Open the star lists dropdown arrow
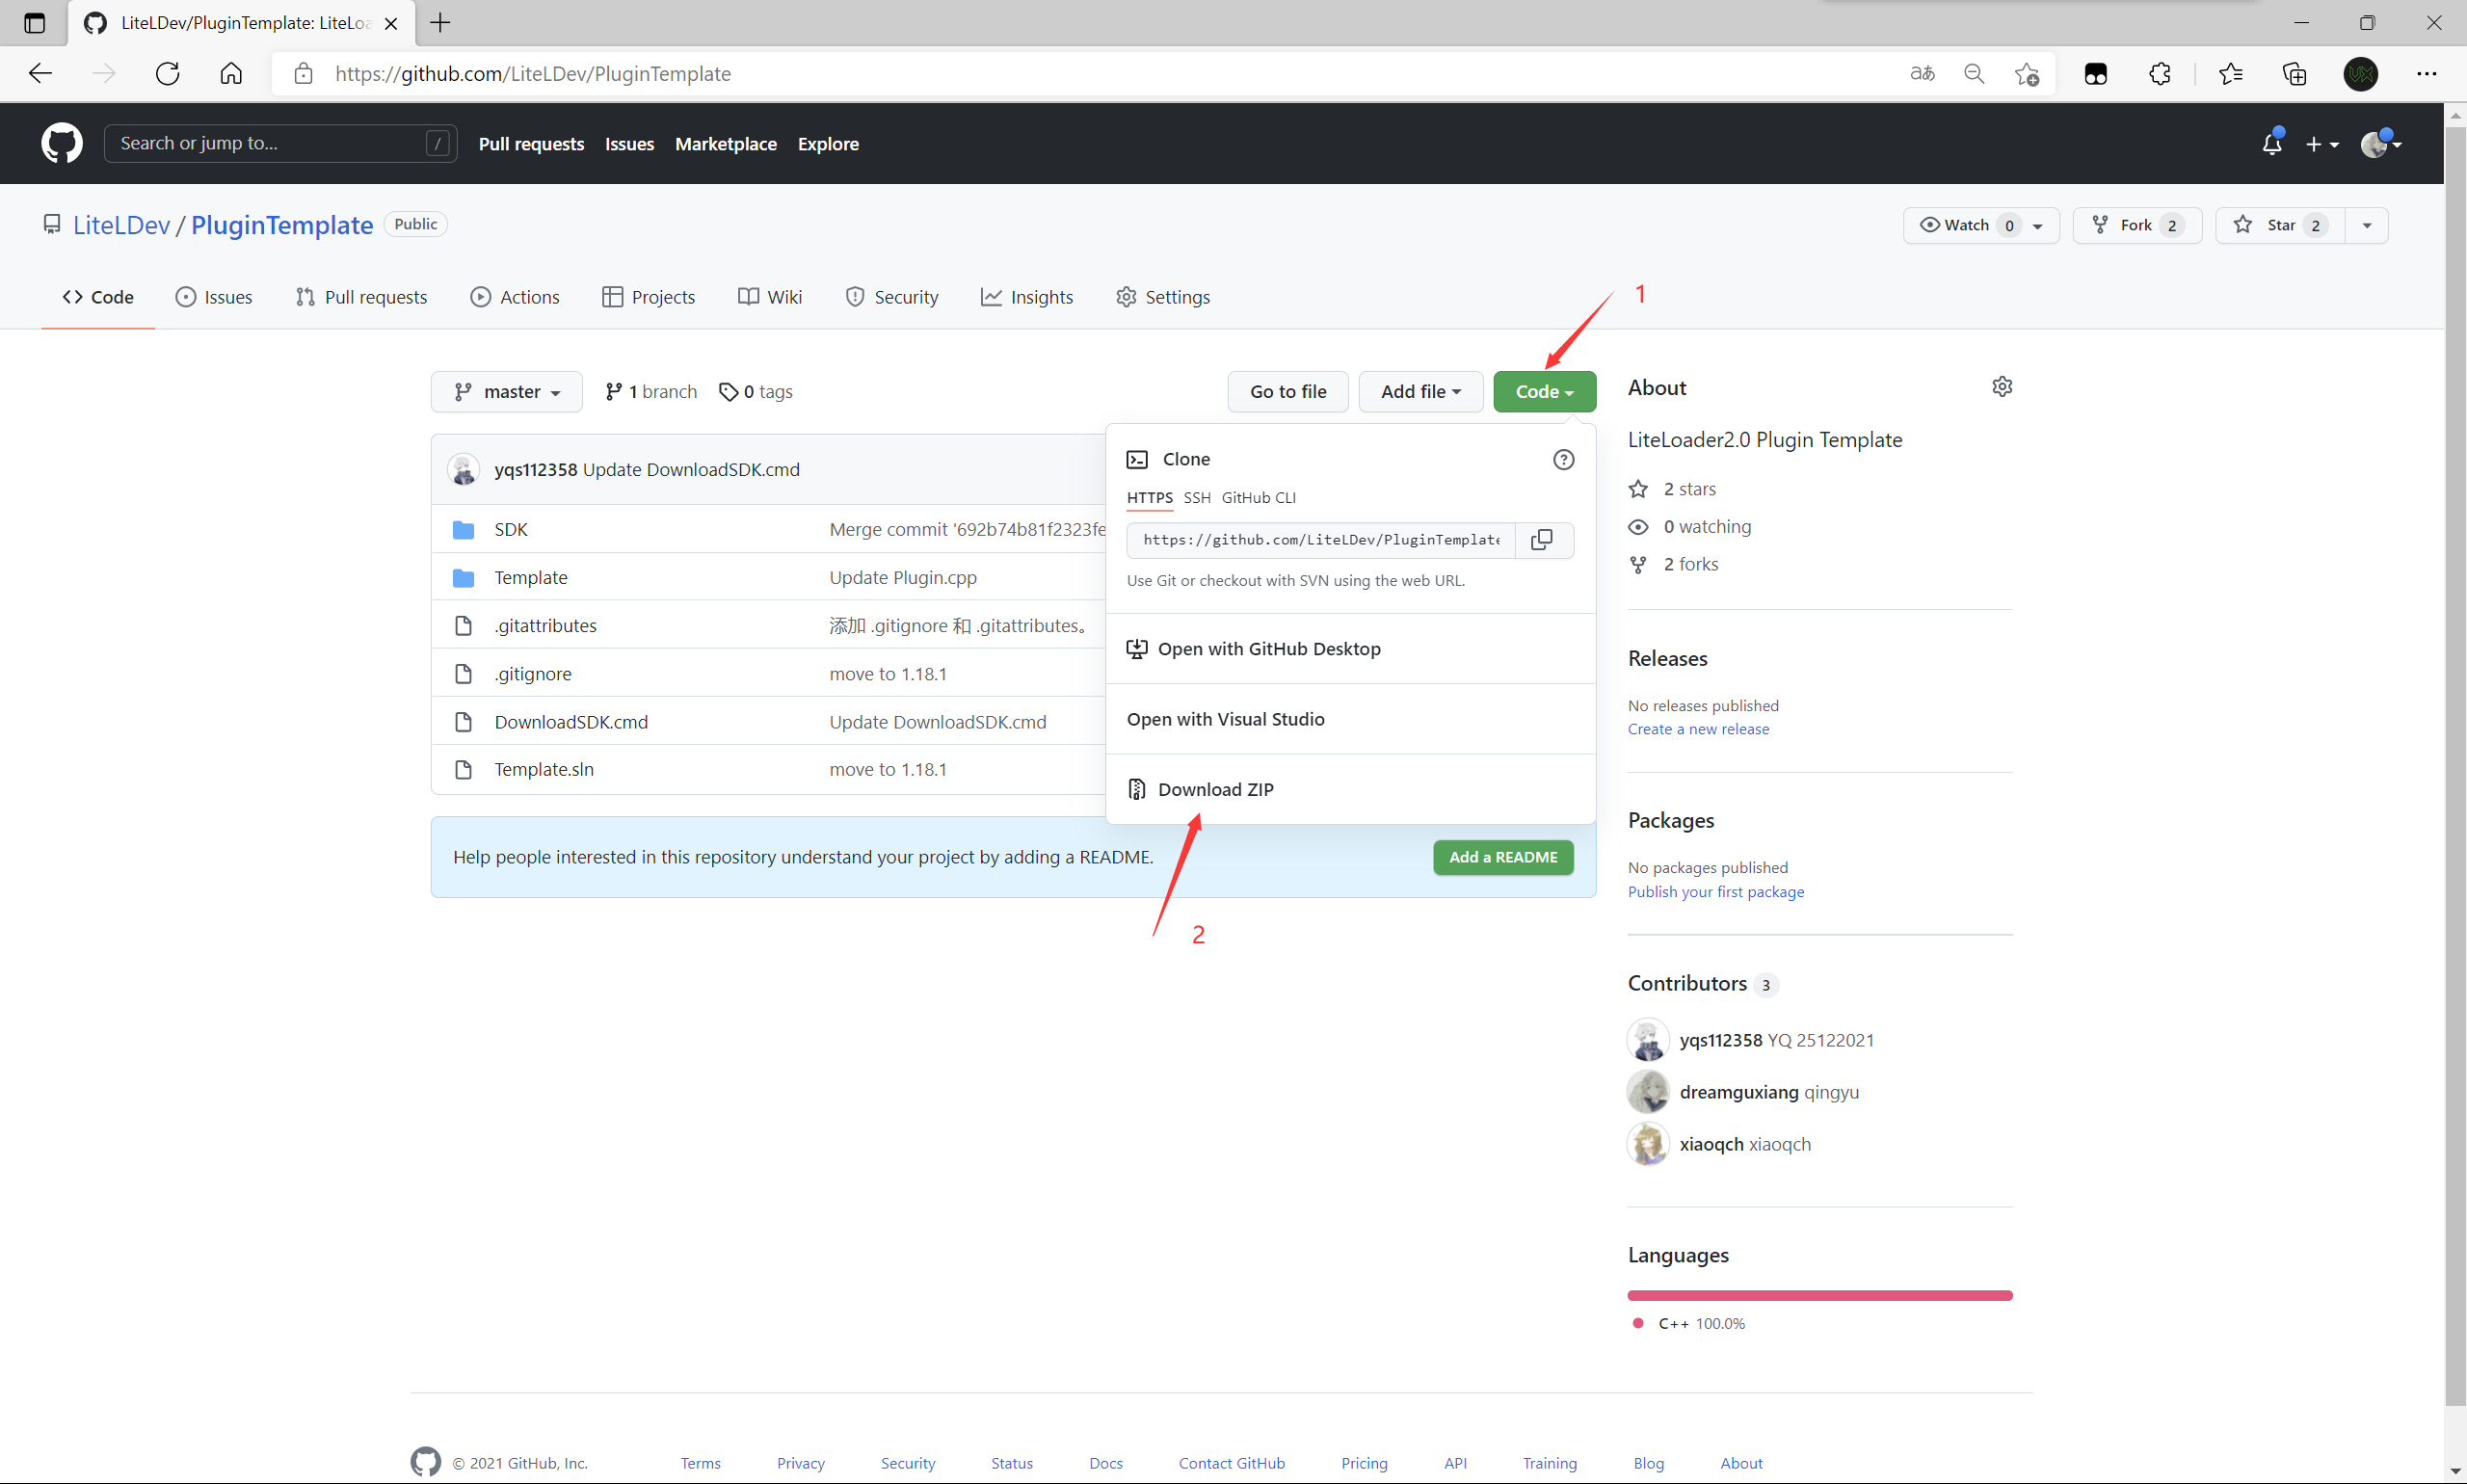 [x=2366, y=225]
